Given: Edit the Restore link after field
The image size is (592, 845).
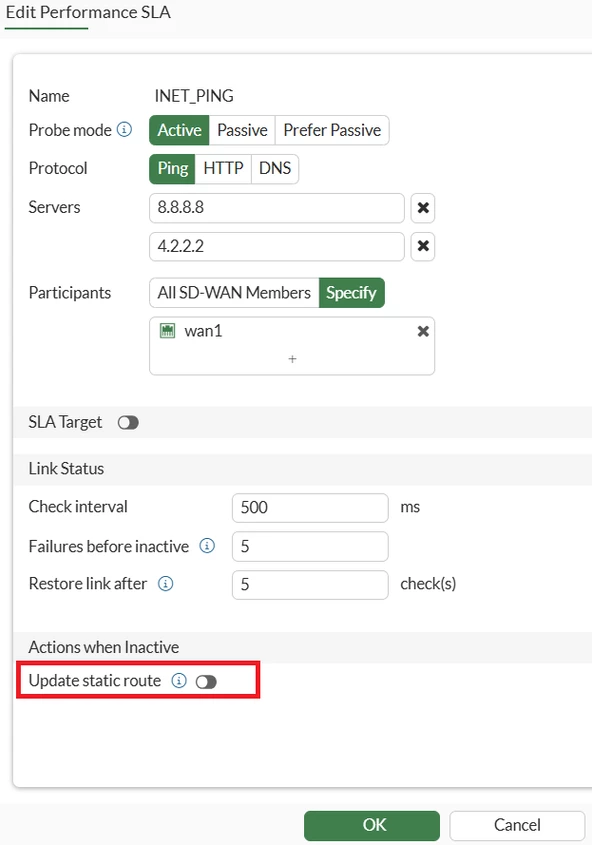Looking at the screenshot, I should (x=310, y=585).
